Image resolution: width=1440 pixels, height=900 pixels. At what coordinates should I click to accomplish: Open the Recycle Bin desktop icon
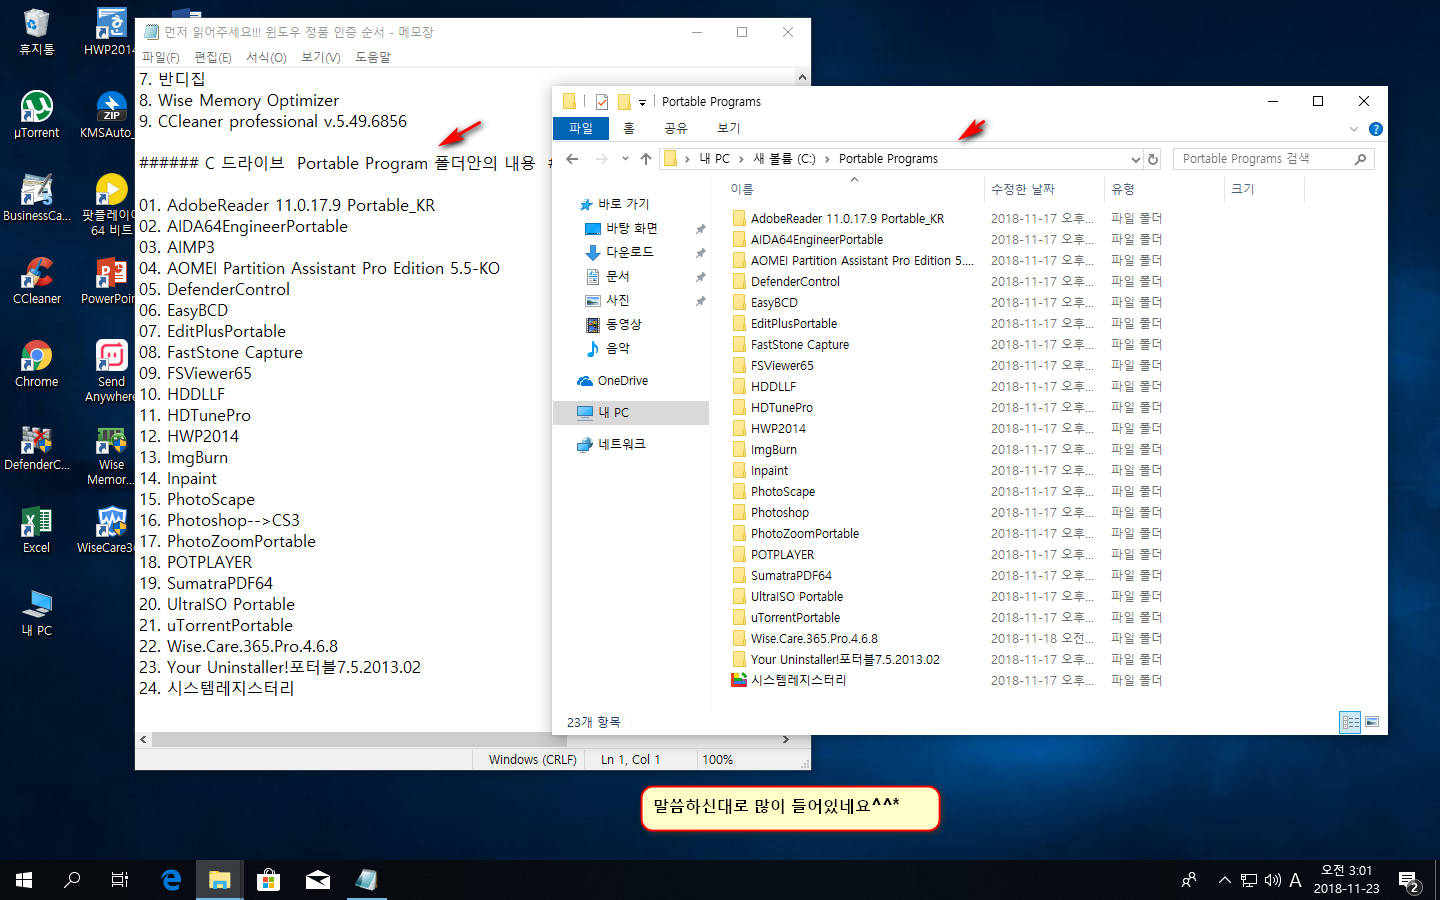(36, 31)
